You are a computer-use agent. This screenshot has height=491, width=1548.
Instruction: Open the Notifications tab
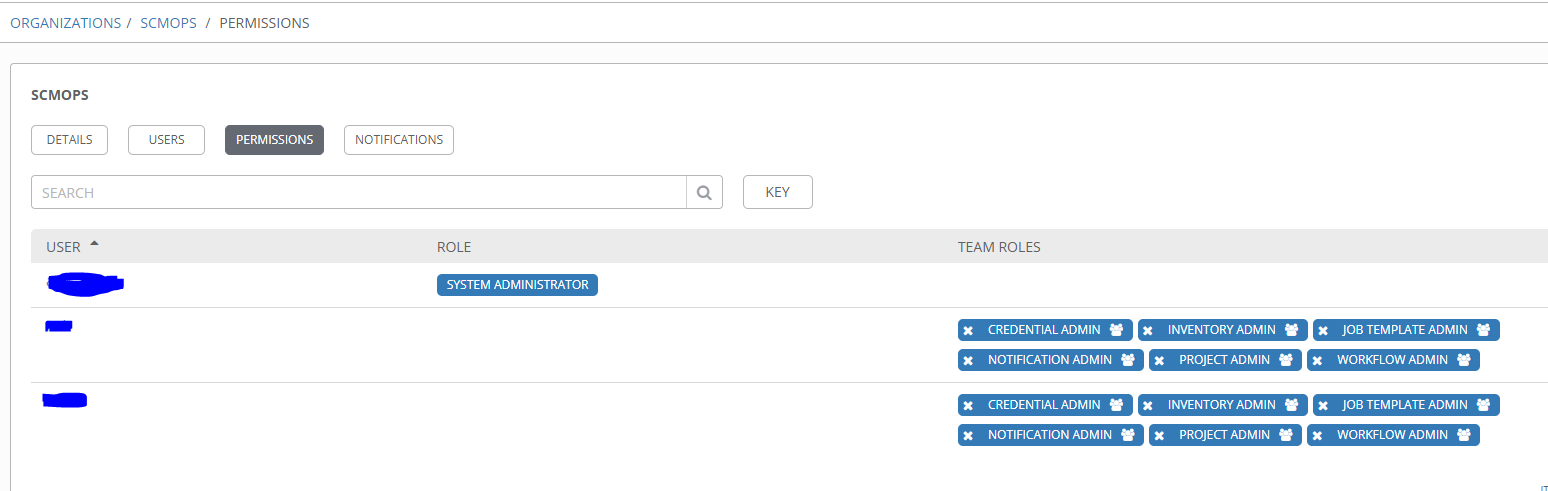click(399, 140)
